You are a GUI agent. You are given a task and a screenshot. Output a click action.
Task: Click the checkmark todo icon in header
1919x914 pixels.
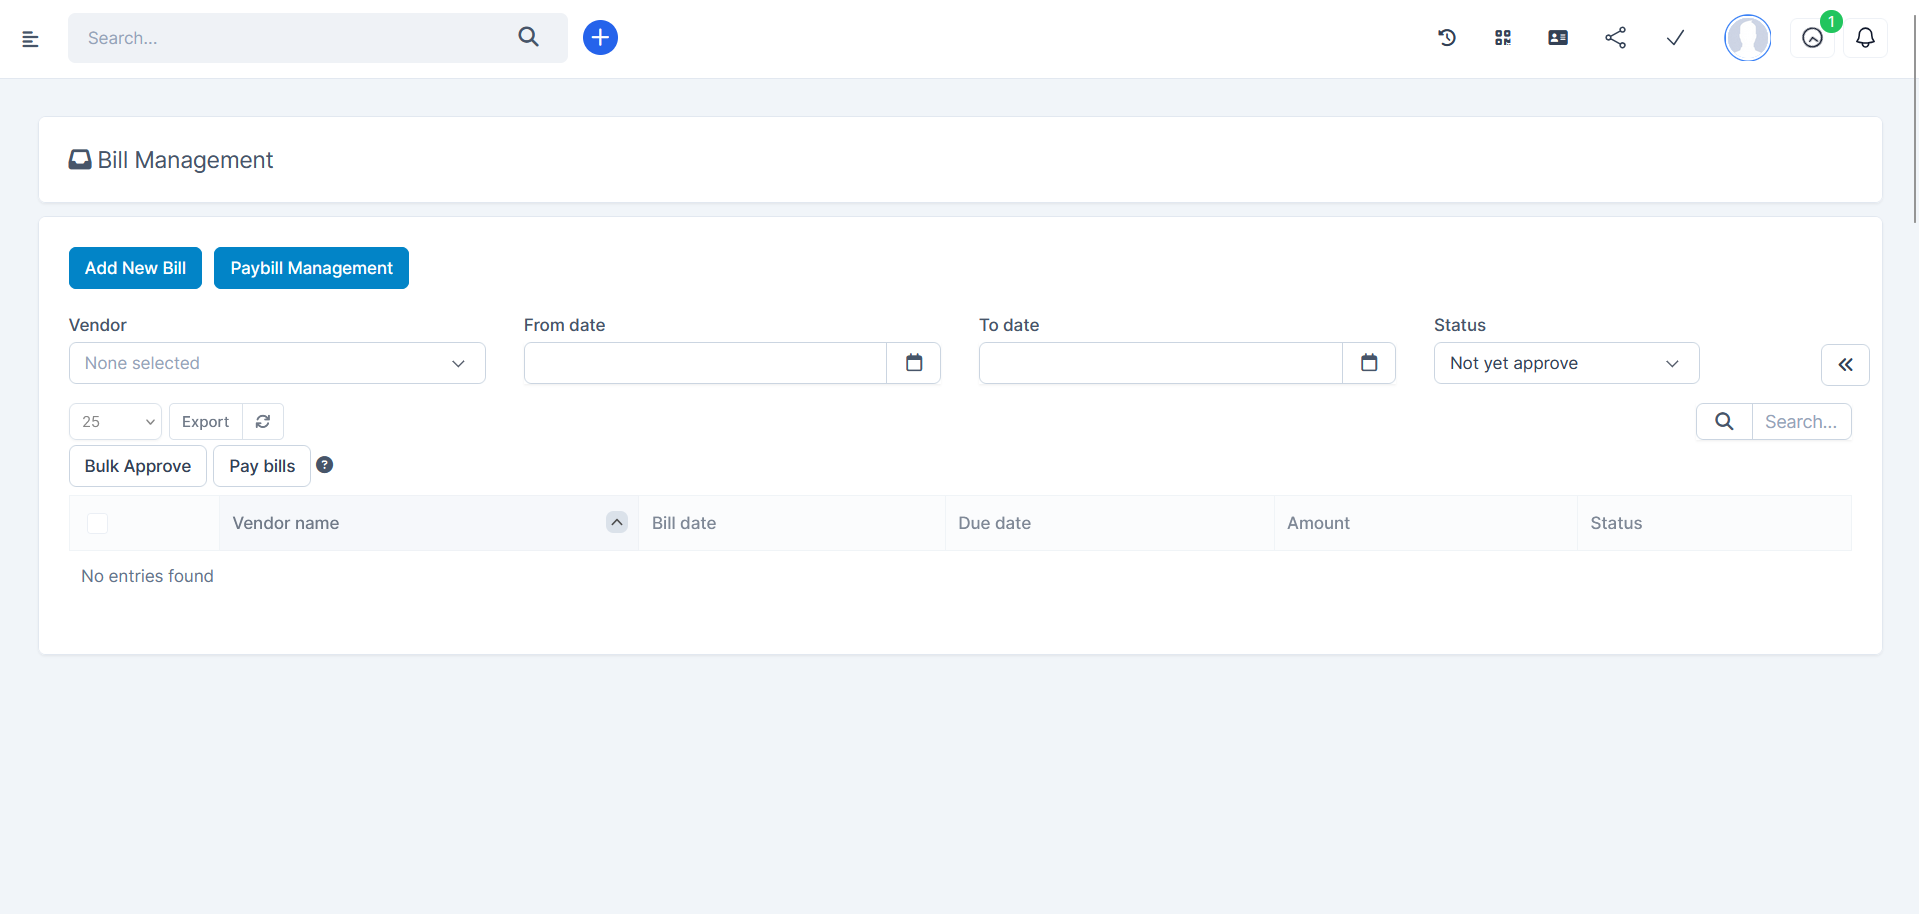[1675, 38]
